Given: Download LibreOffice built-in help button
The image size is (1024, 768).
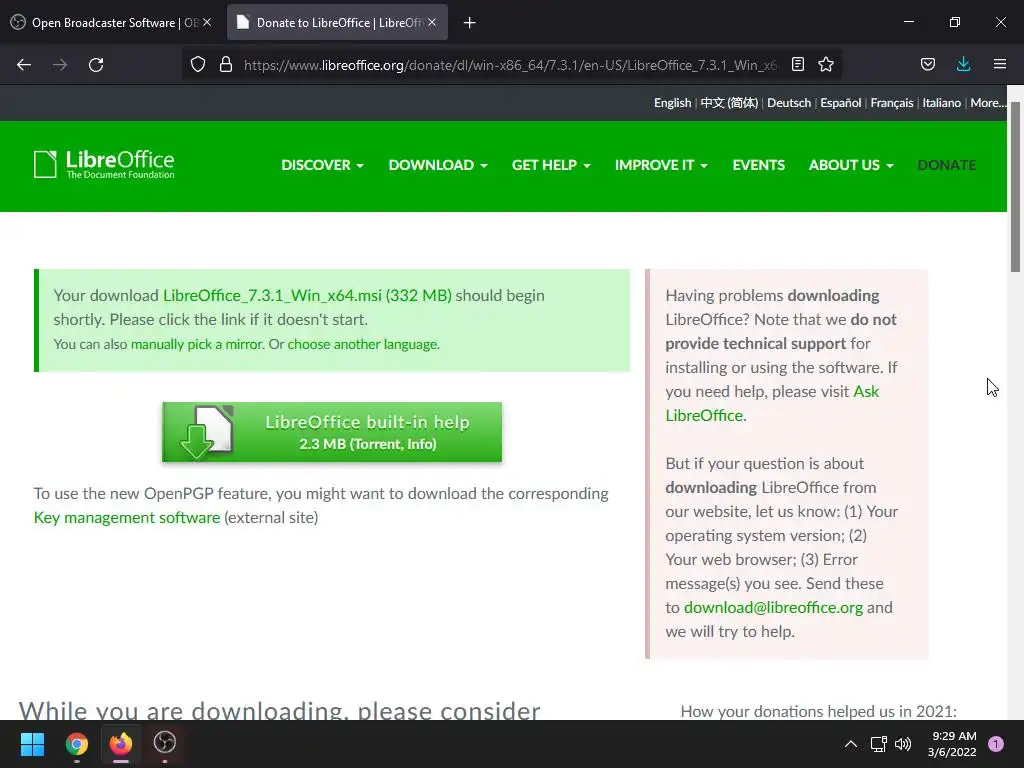Looking at the screenshot, I should tap(332, 432).
